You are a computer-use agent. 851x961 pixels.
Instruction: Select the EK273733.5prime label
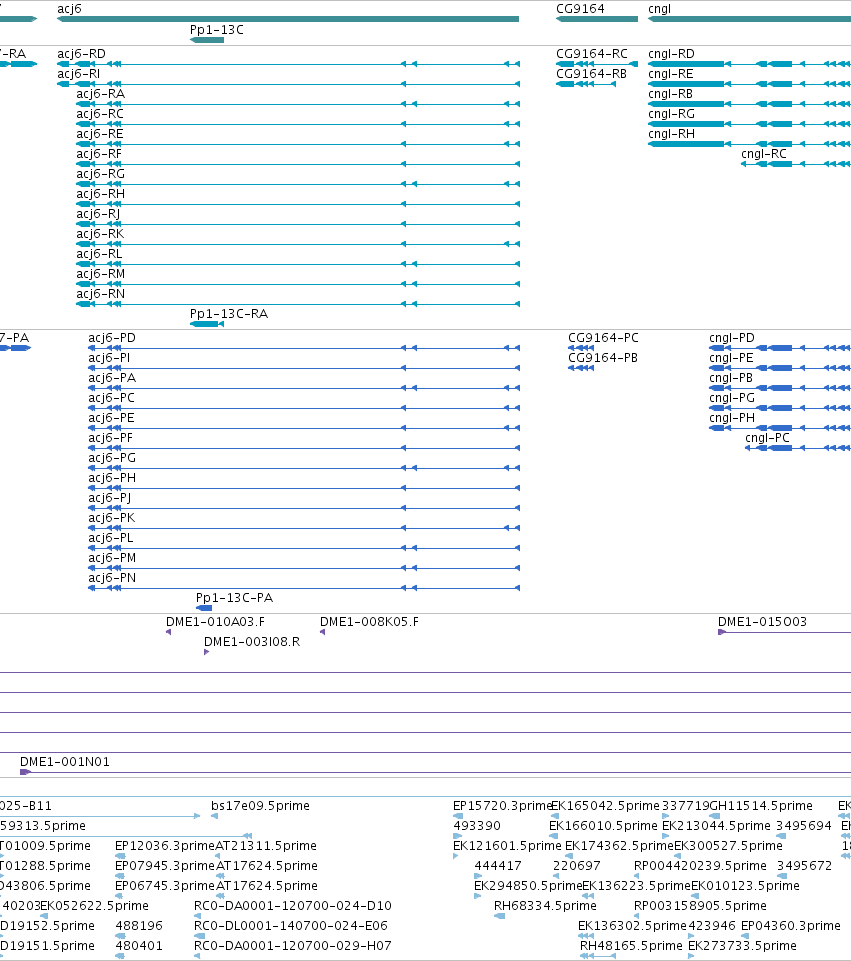(x=742, y=946)
